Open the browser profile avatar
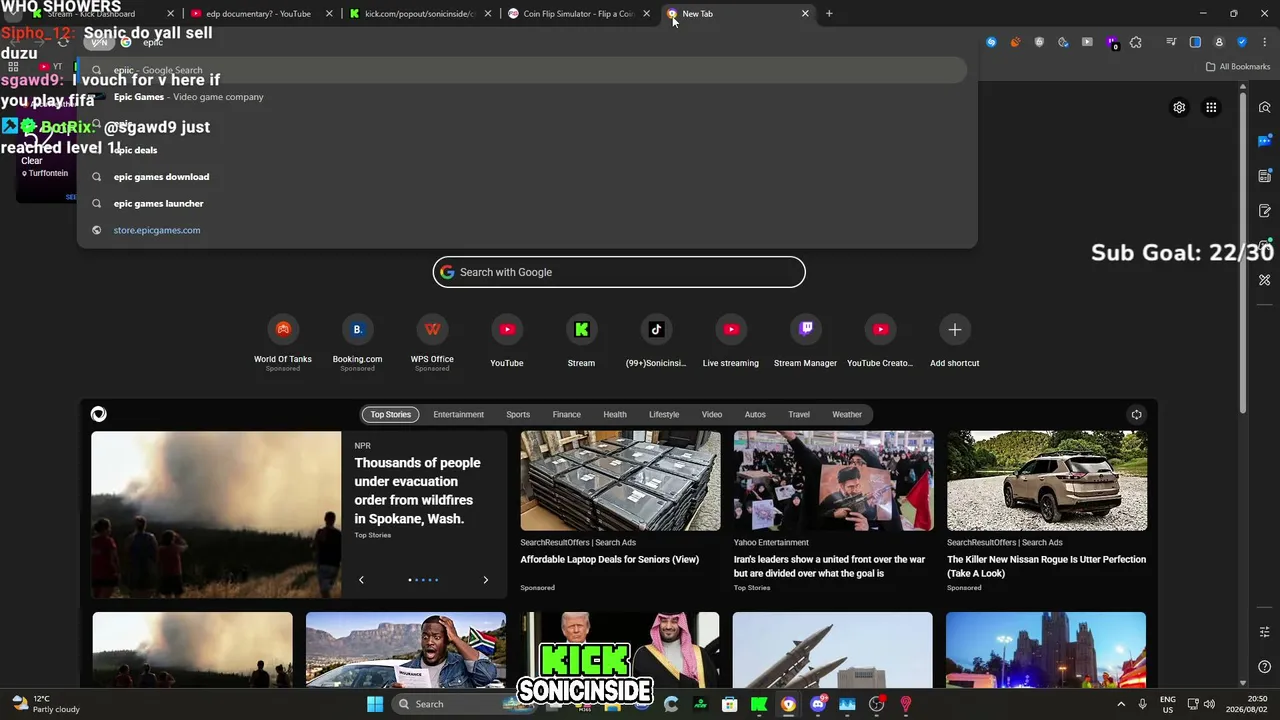1280x720 pixels. 1219,42
